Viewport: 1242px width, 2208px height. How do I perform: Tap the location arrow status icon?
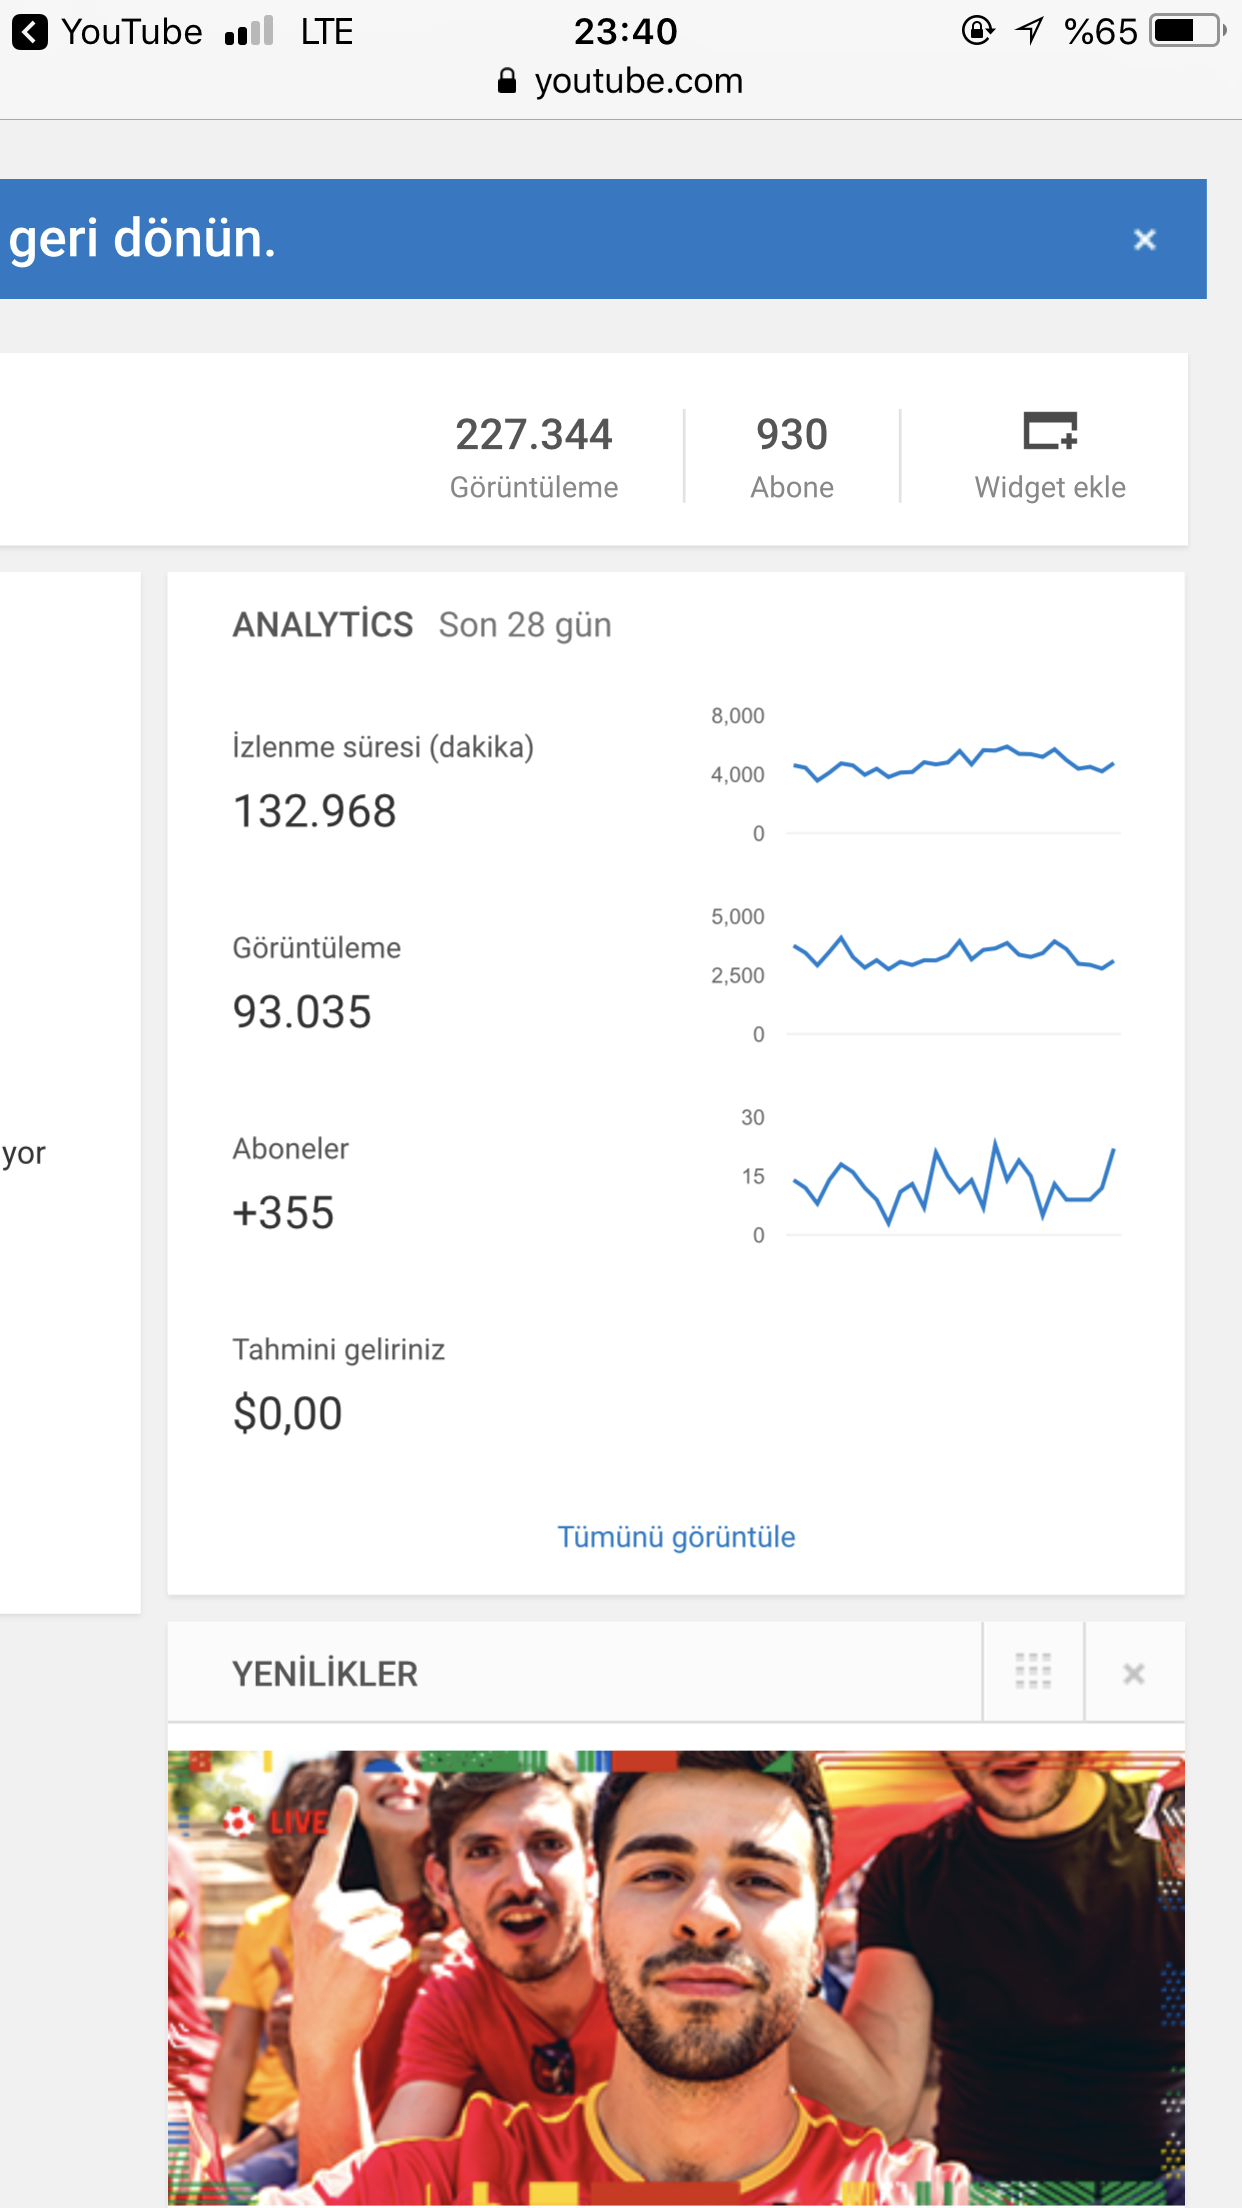tap(1029, 31)
